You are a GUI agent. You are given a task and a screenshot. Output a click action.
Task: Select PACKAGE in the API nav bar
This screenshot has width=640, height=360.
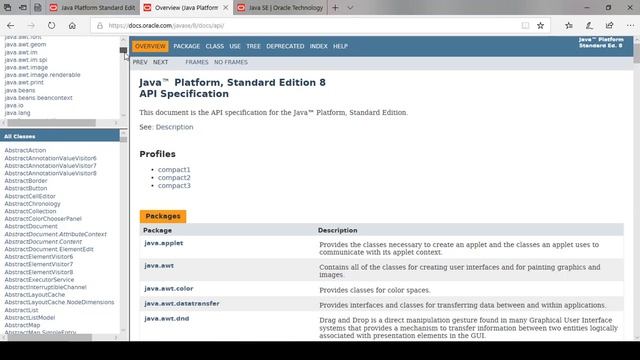coord(187,47)
